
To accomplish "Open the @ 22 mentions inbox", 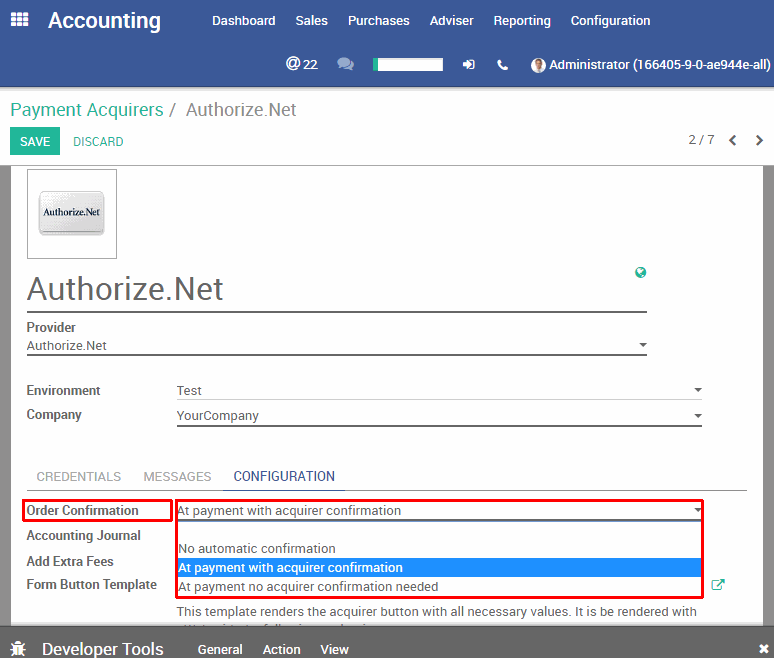I will (x=302, y=64).
